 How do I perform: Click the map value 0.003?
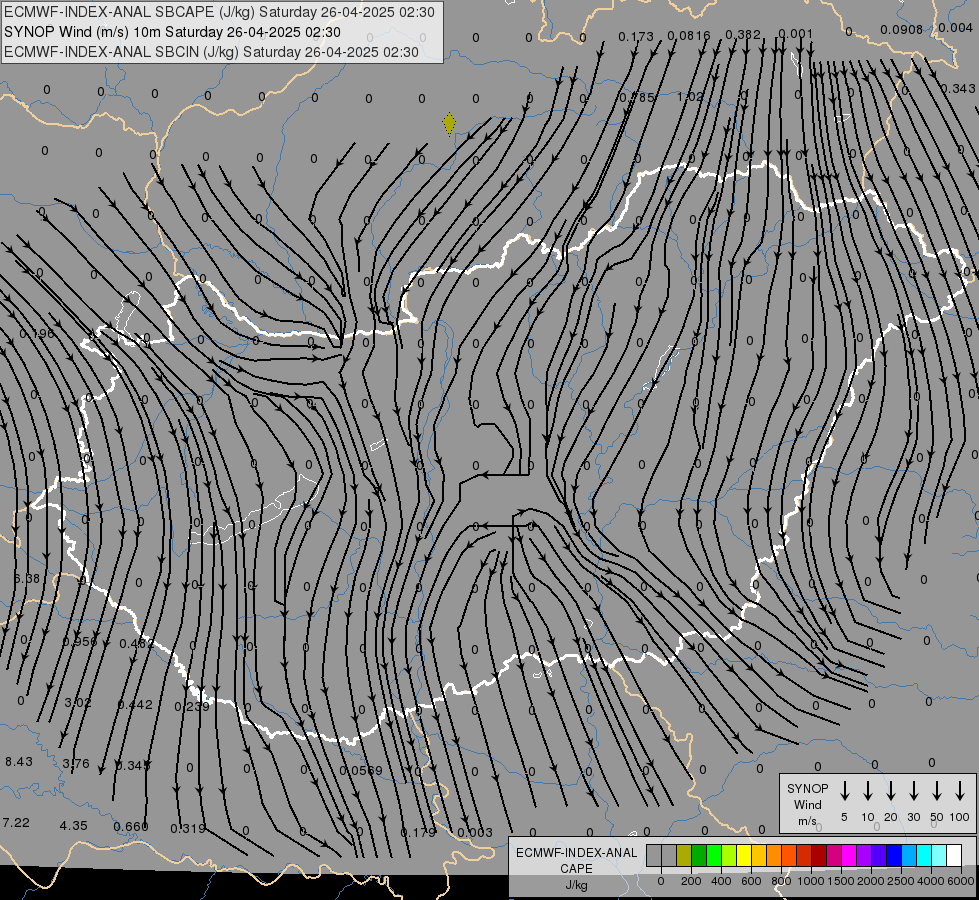click(x=475, y=832)
